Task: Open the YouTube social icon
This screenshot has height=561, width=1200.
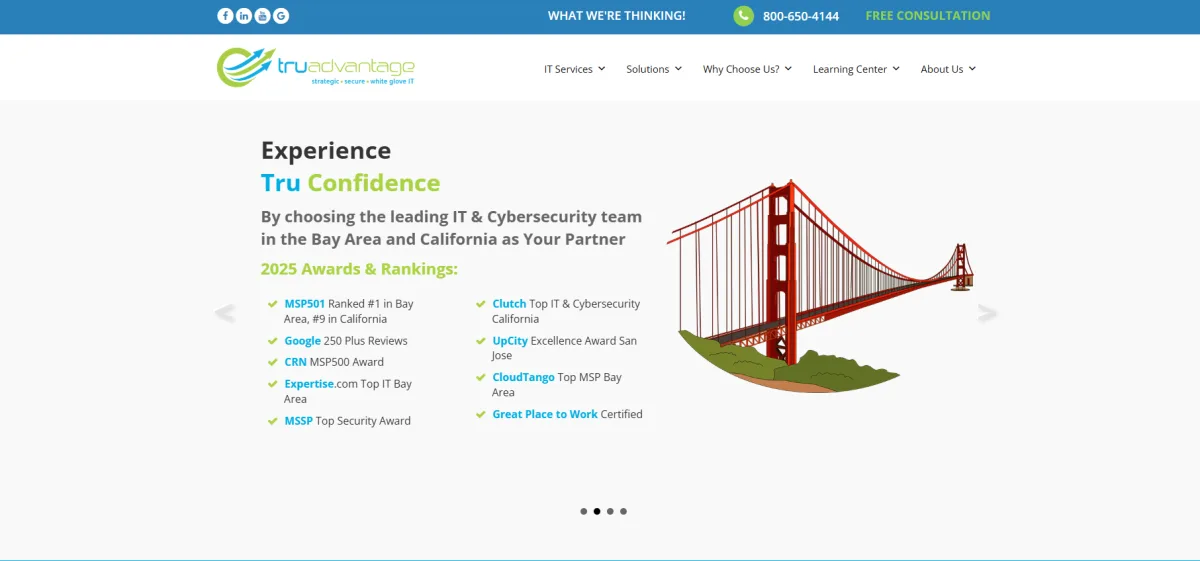Action: point(262,16)
